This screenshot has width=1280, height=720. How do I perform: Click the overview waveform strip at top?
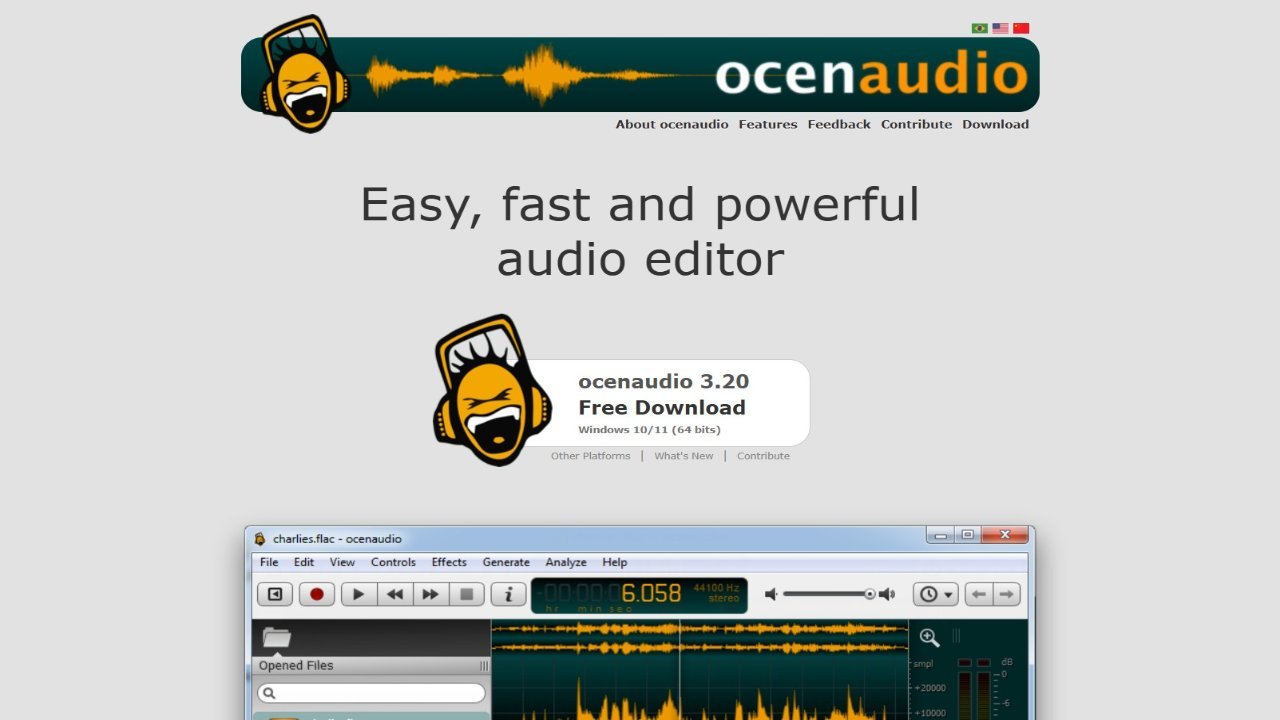700,638
